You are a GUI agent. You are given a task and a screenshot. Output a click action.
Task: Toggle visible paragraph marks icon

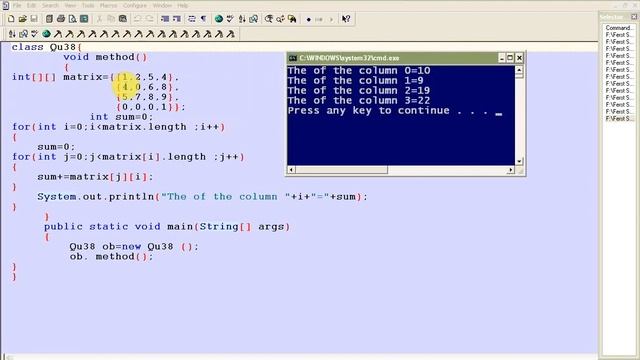tap(203, 19)
